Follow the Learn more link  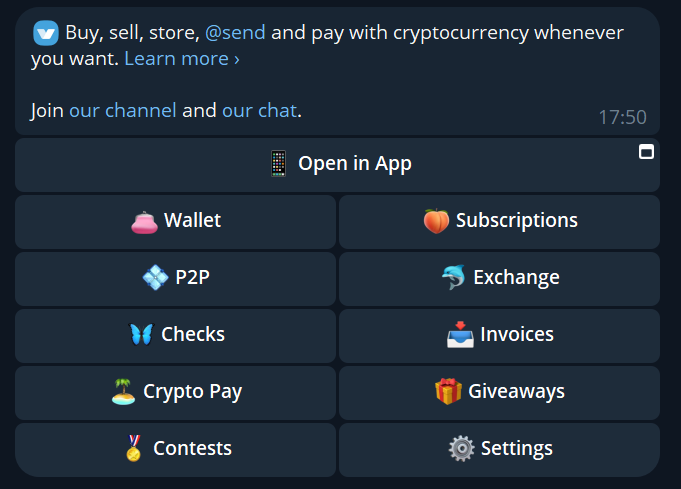pyautogui.click(x=182, y=59)
